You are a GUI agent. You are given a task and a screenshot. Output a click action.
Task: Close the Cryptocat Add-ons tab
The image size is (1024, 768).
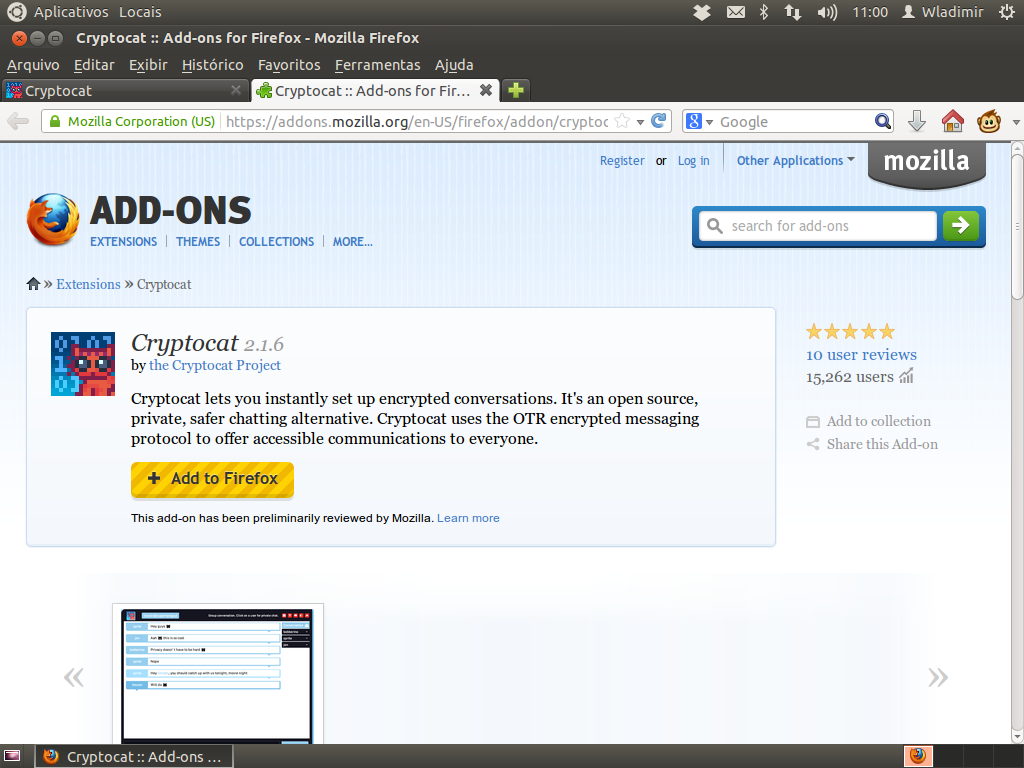tap(486, 90)
